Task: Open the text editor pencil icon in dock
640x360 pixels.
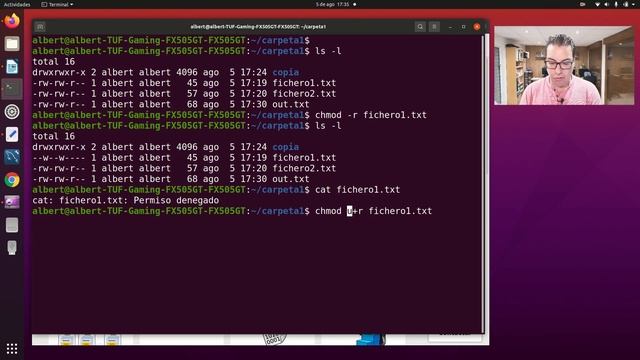Action: click(12, 134)
